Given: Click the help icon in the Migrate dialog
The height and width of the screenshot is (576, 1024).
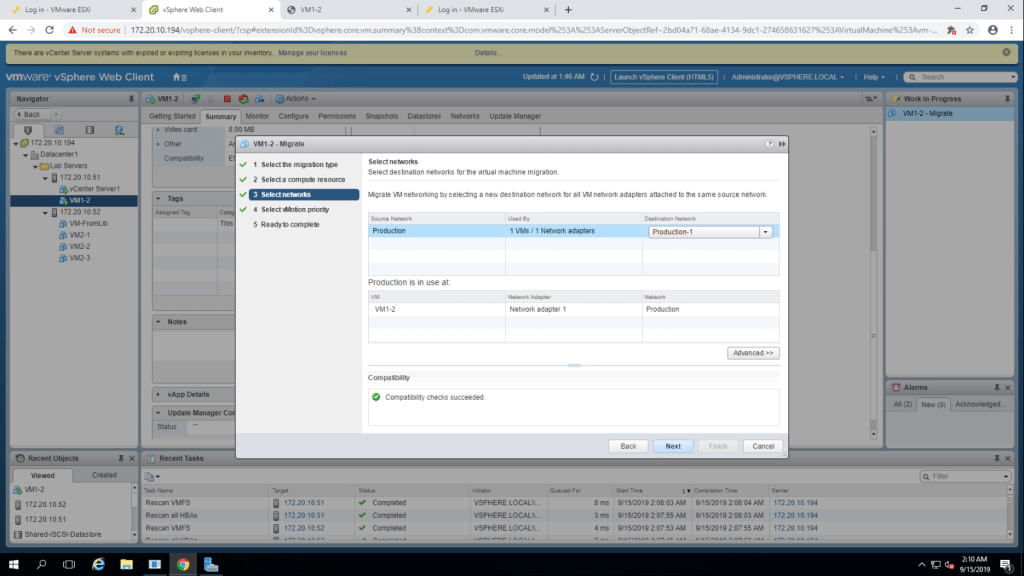Looking at the screenshot, I should tap(770, 144).
